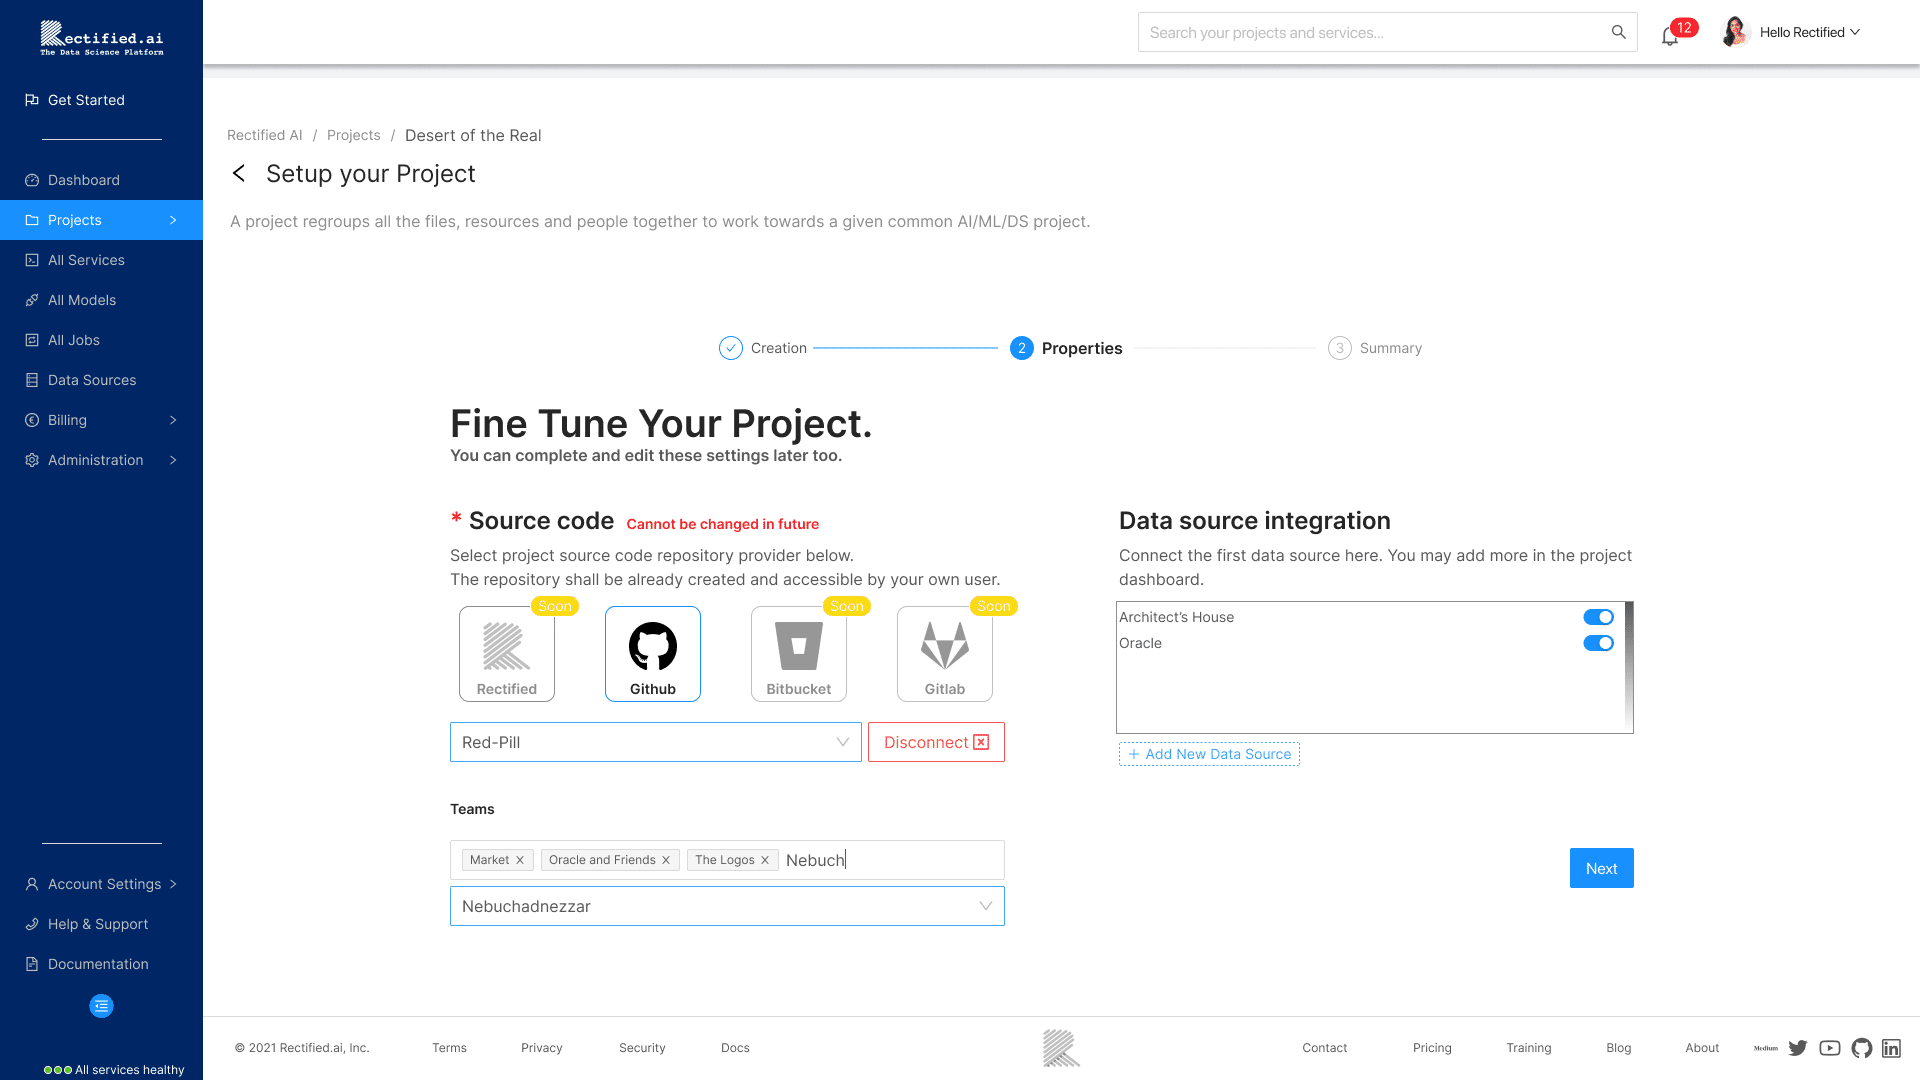Select Github as source code provider
This screenshot has height=1080, width=1920.
pos(652,654)
